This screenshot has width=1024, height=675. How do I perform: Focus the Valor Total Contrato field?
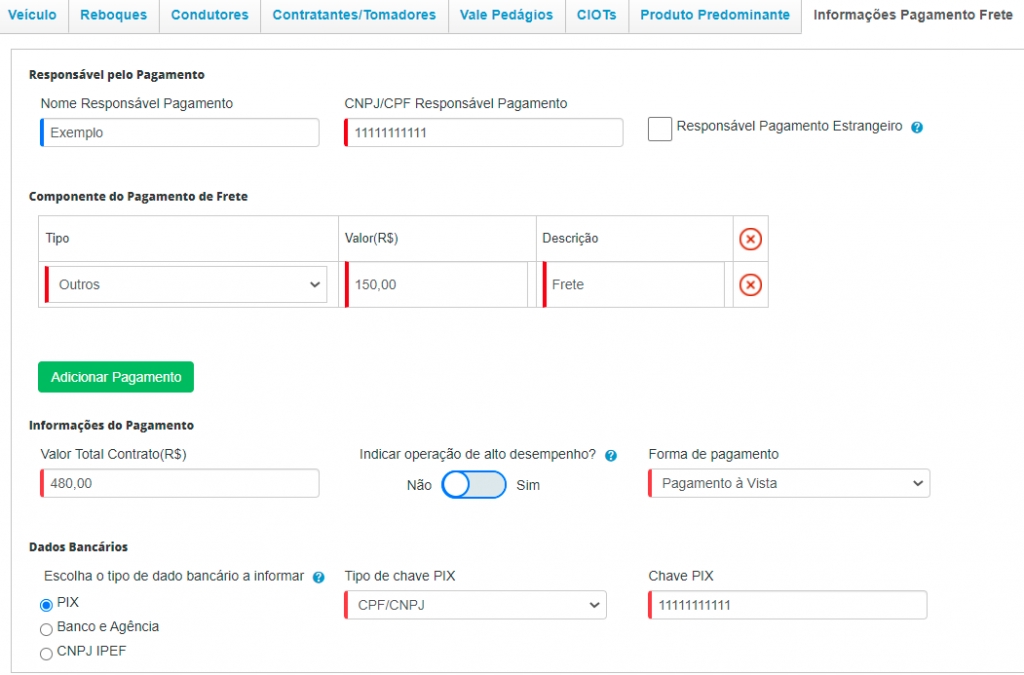click(180, 484)
